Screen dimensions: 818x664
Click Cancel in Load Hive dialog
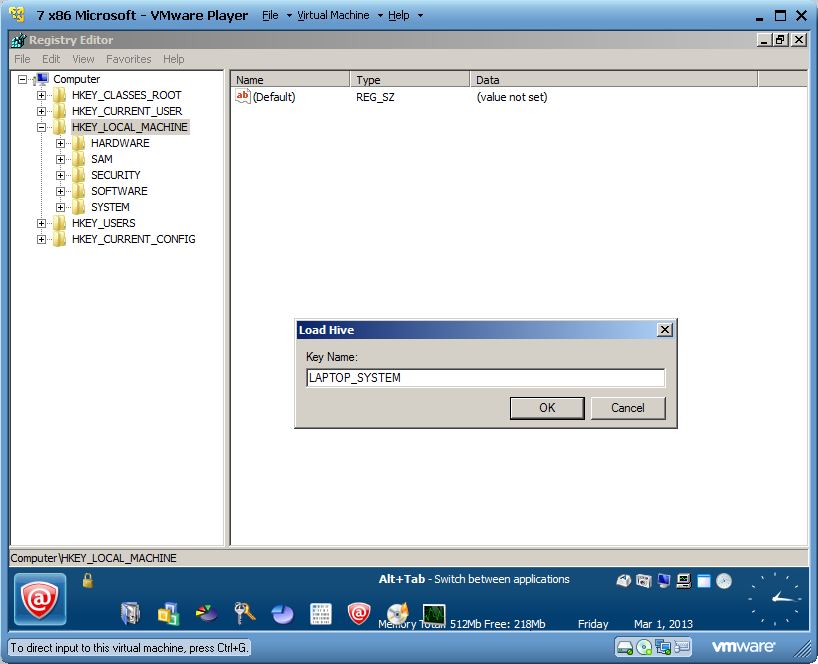(628, 408)
